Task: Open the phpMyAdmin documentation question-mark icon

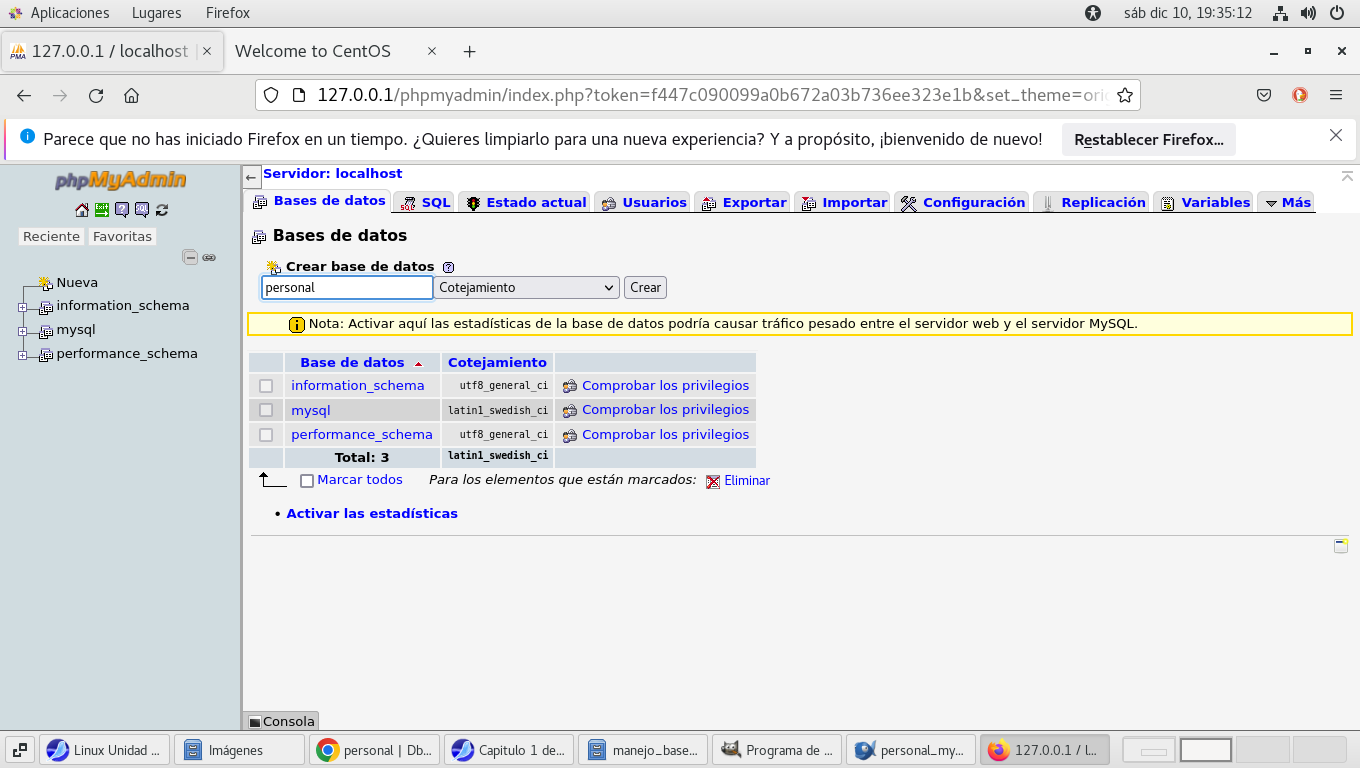Action: [x=122, y=210]
